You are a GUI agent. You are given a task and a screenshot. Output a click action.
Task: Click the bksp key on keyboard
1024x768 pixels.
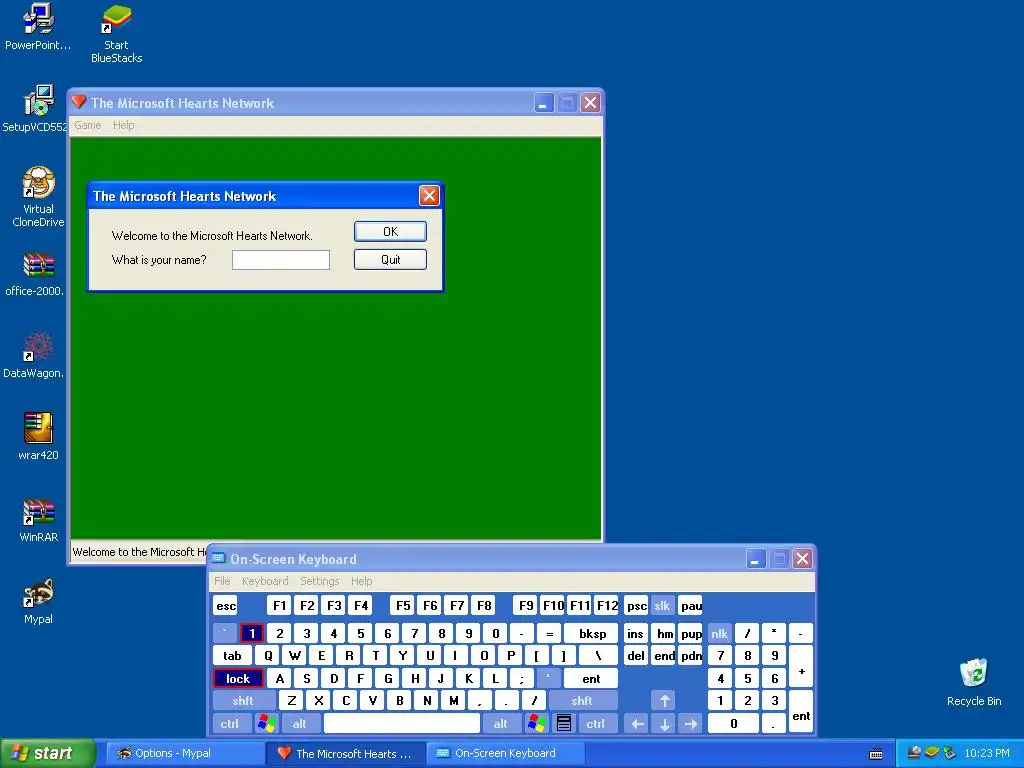pos(592,633)
